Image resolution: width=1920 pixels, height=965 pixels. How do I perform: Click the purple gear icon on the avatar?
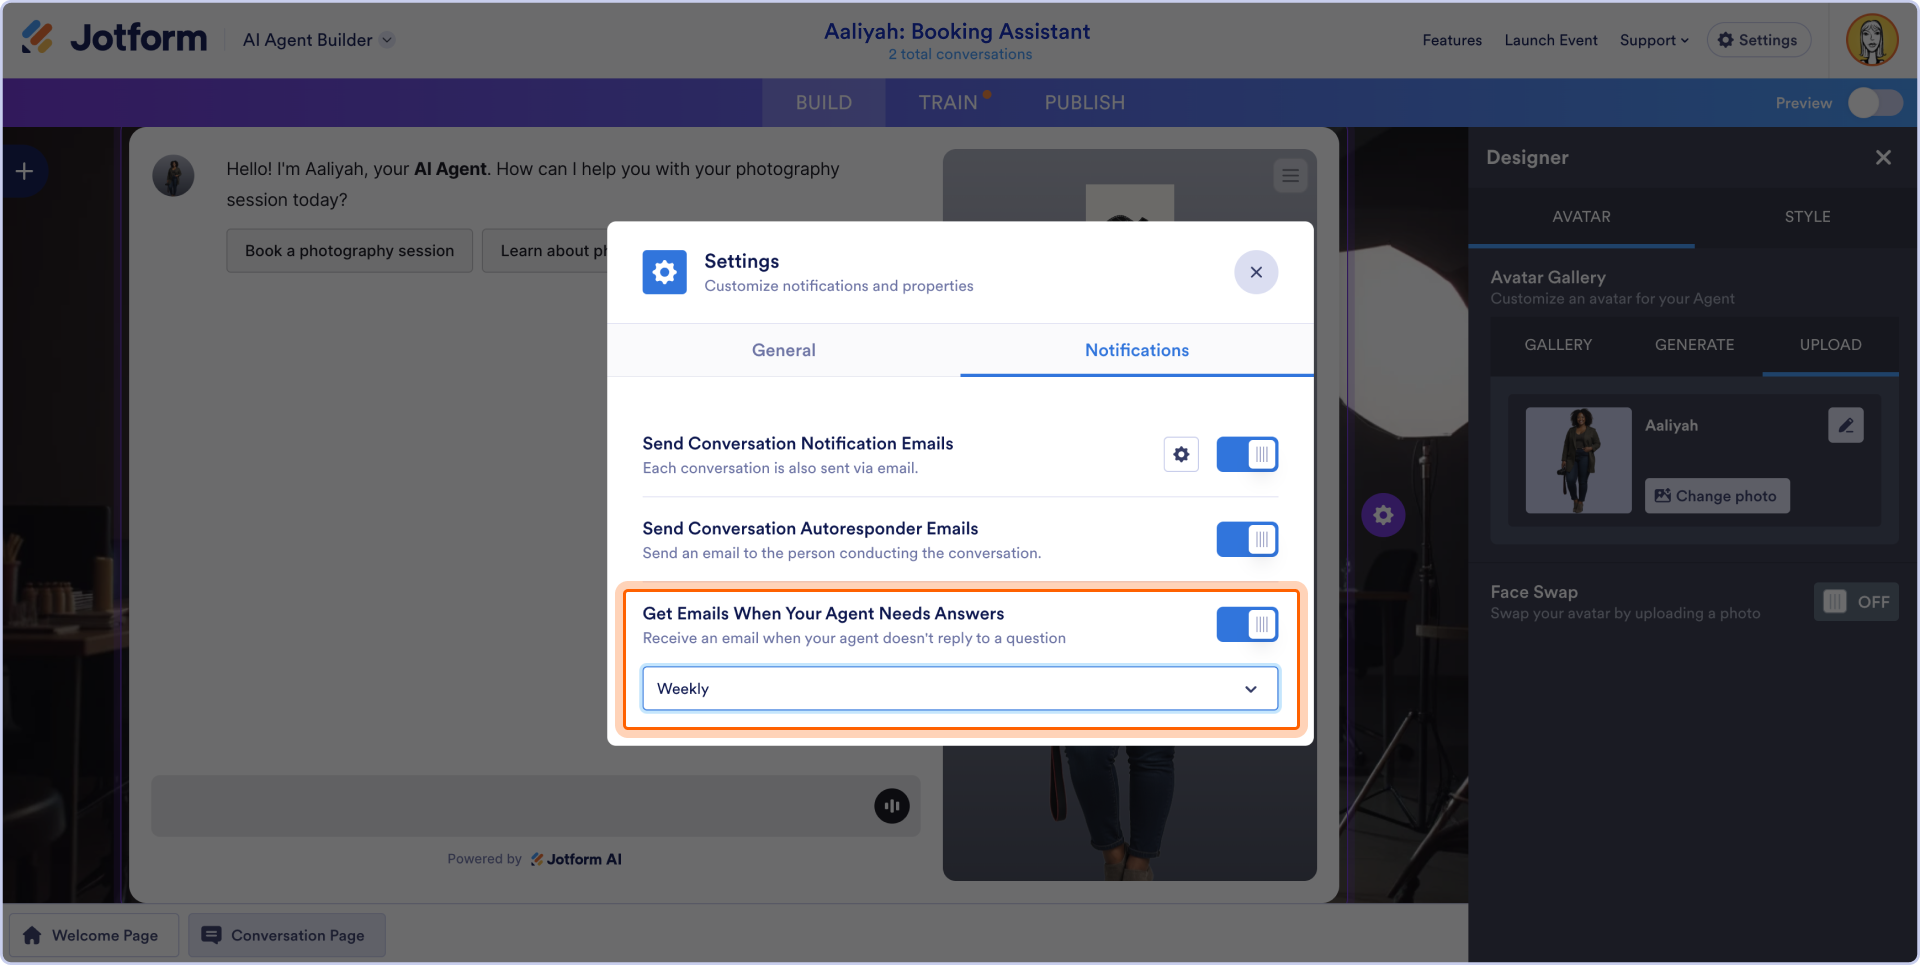pos(1383,515)
